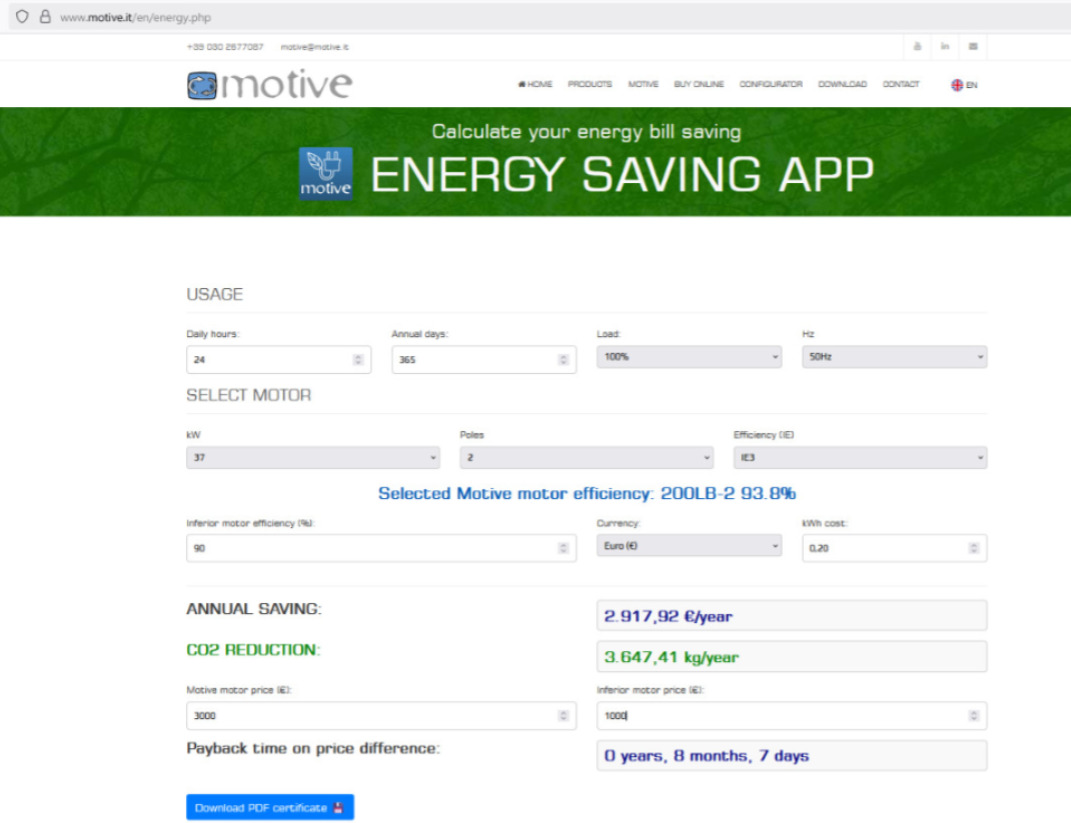Click the "ANNUAL SAVING:" label

[x=254, y=609]
